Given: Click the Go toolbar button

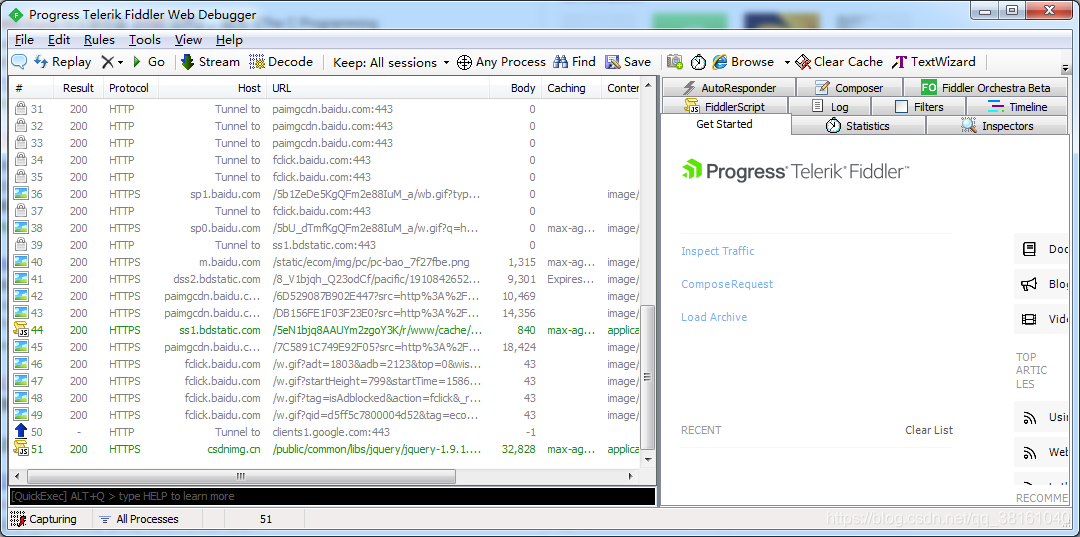Looking at the screenshot, I should (x=149, y=62).
